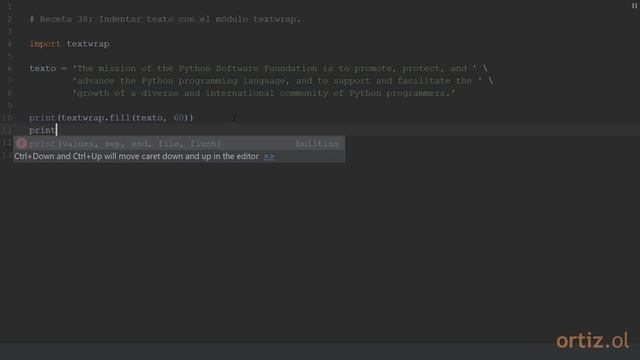This screenshot has width=640, height=360.
Task: Click the 'builtins' label in the suggestion
Action: pos(317,144)
